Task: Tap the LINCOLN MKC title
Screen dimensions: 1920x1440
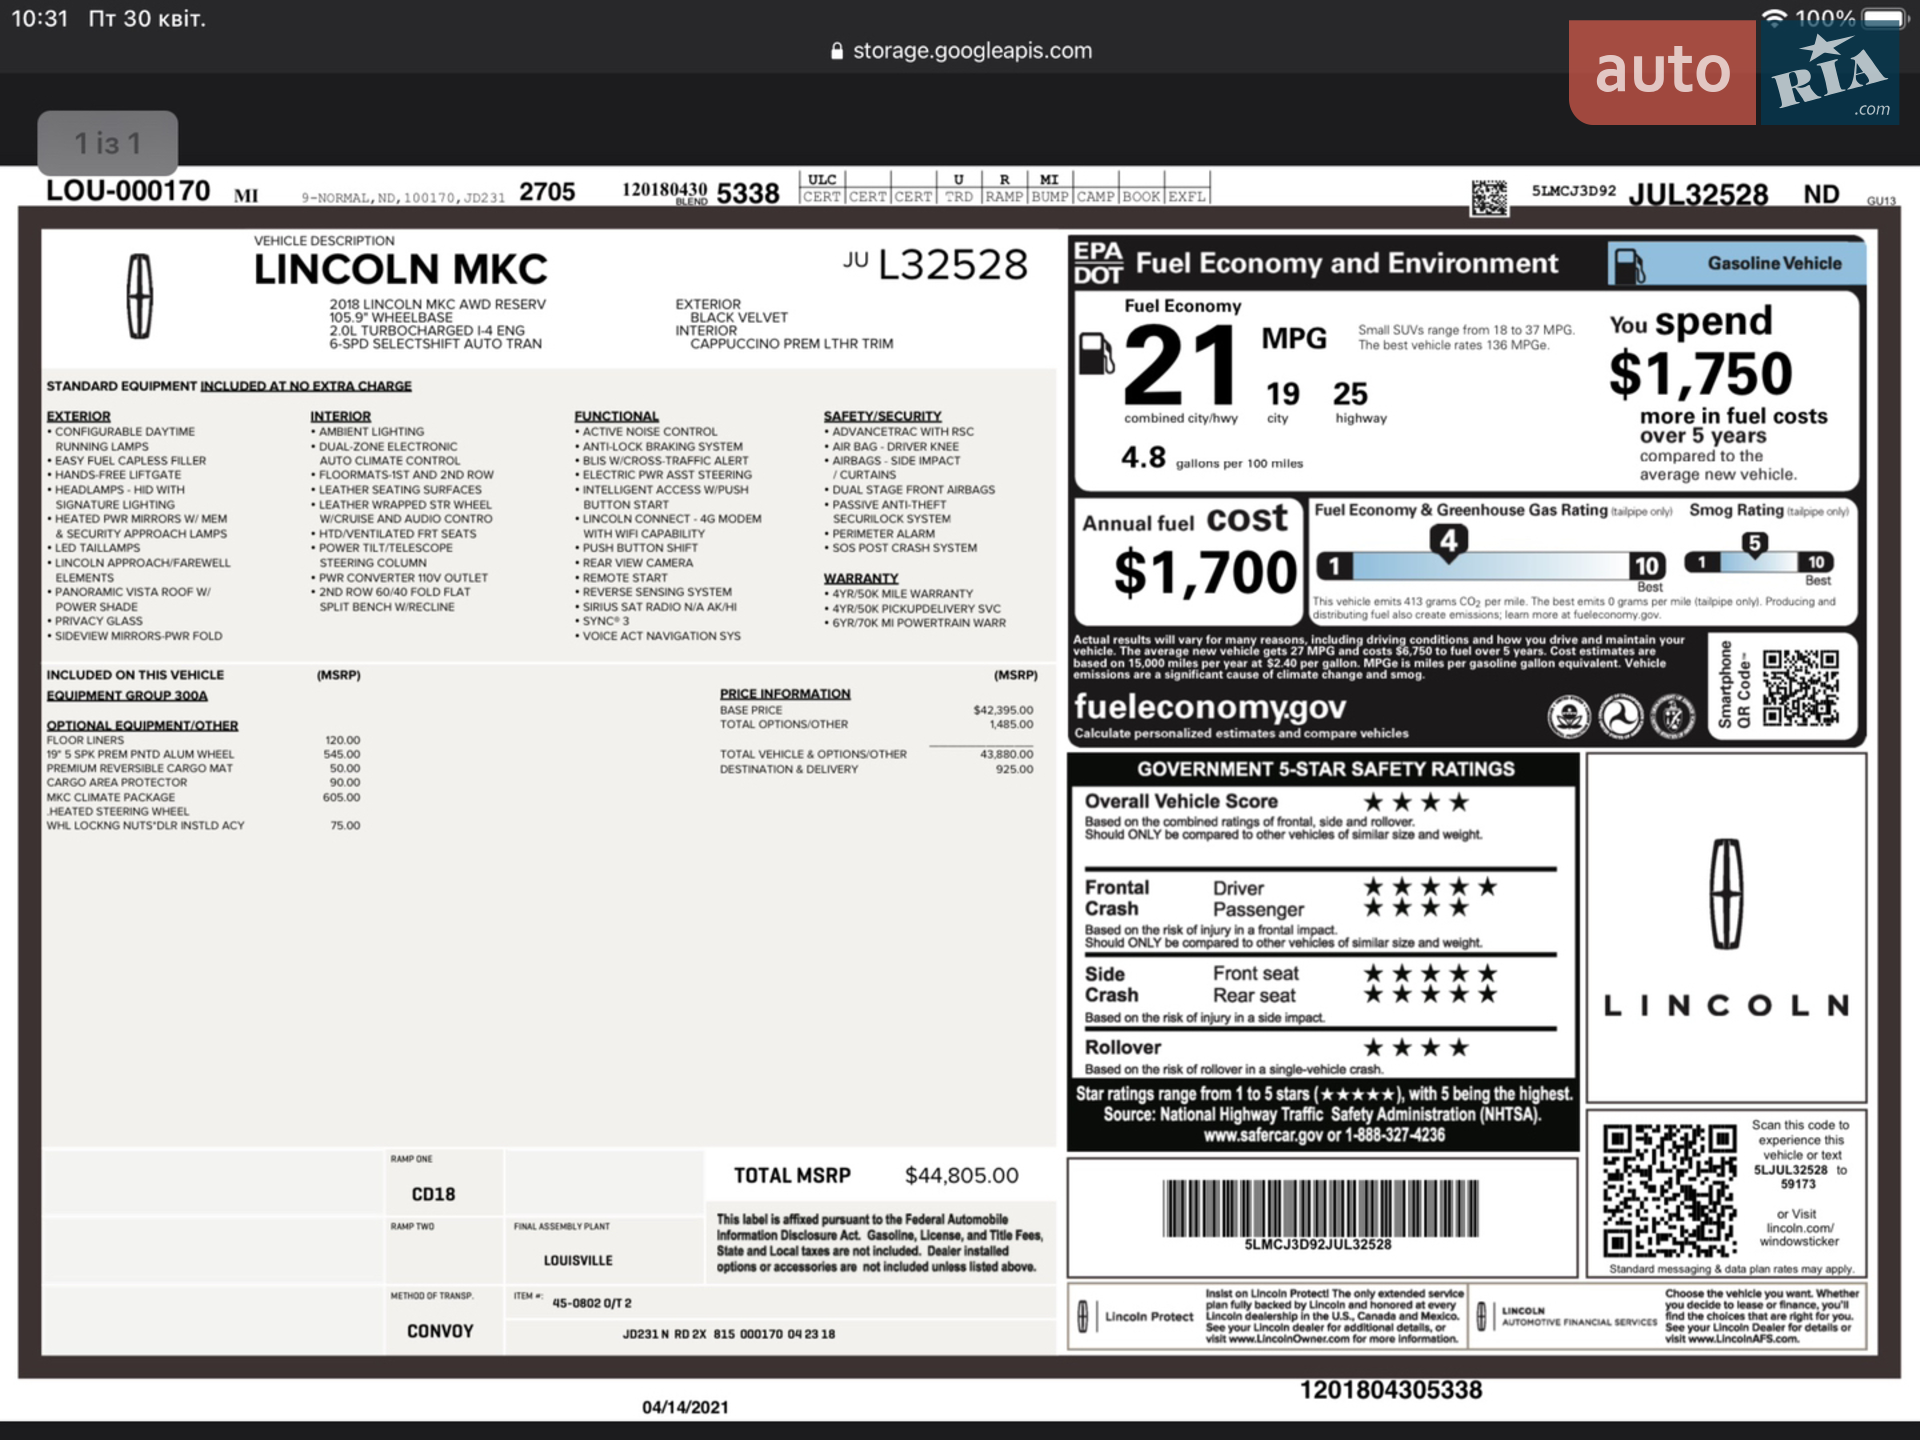Action: tap(400, 269)
